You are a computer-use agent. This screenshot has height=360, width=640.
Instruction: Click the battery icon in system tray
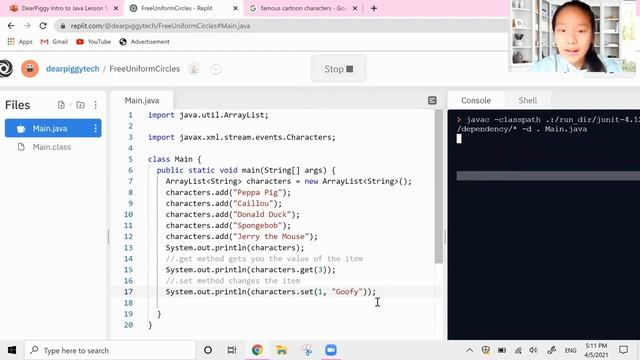coord(502,350)
